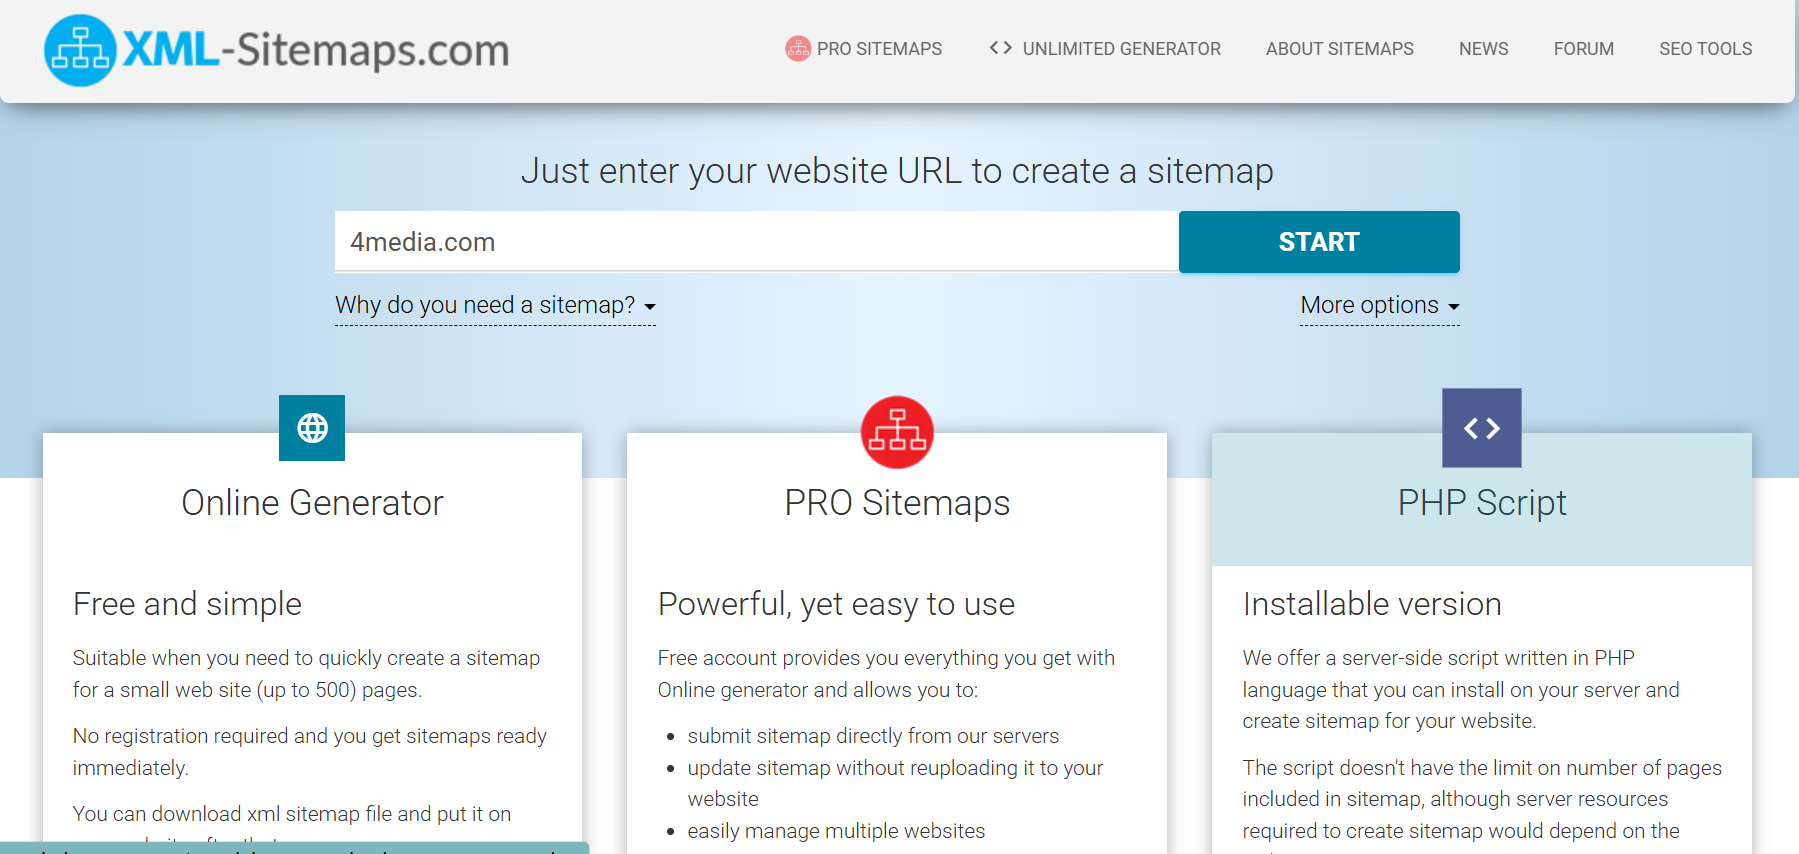Click the angle brackets icon beside Unlimited Generator
This screenshot has width=1799, height=854.
pyautogui.click(x=1000, y=48)
